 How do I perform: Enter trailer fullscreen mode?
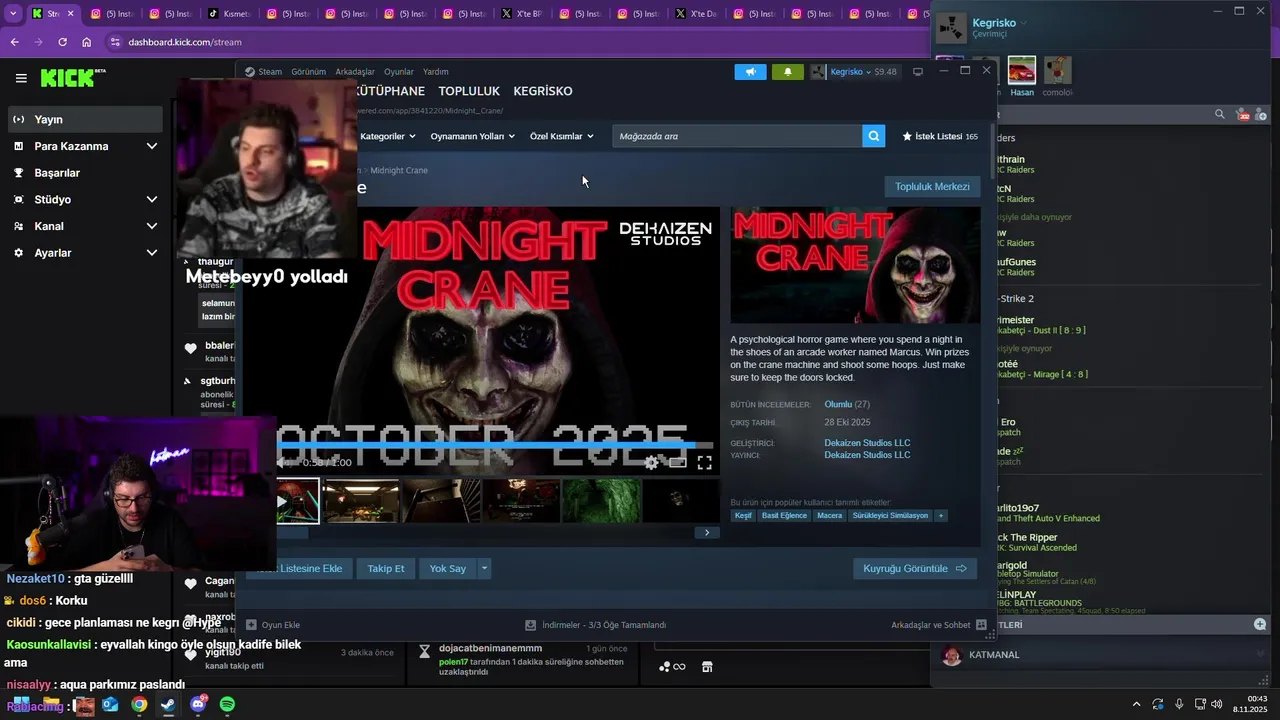[x=704, y=462]
